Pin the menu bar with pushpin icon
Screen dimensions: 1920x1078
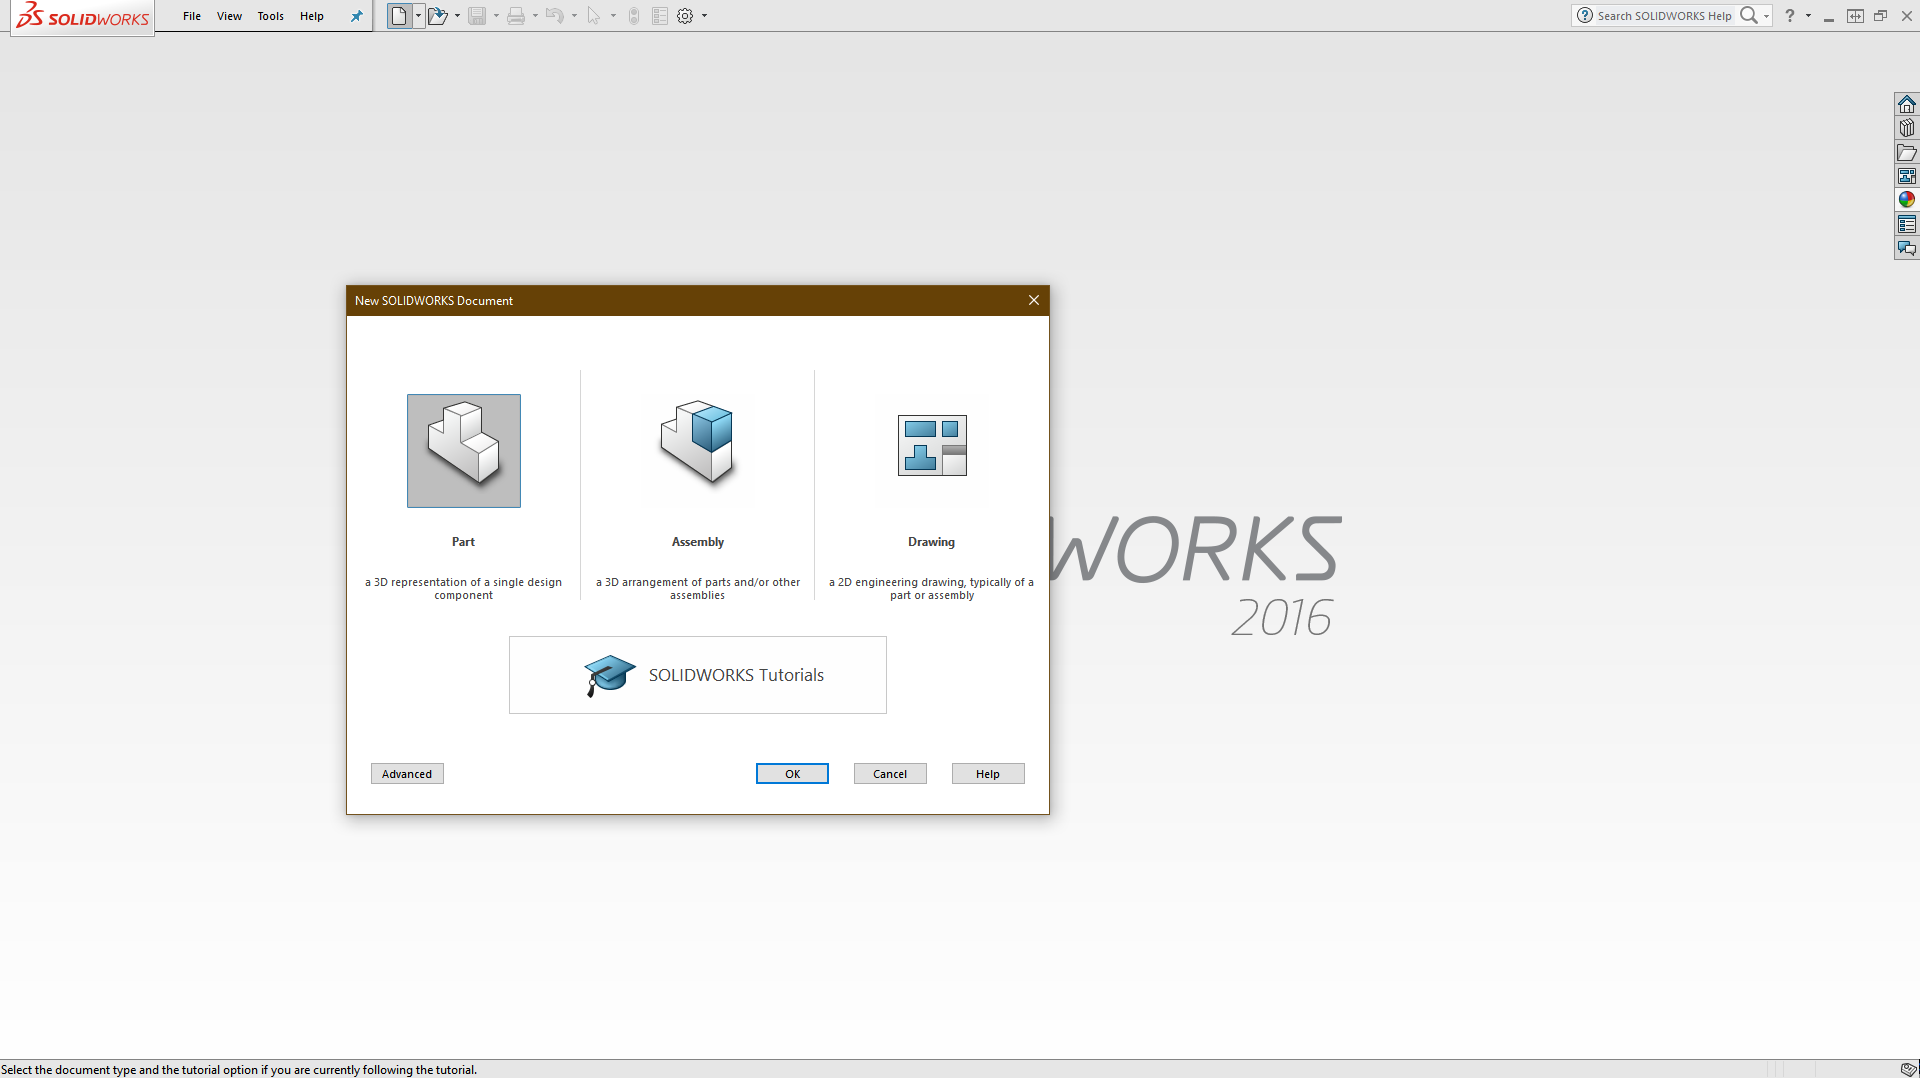[356, 16]
